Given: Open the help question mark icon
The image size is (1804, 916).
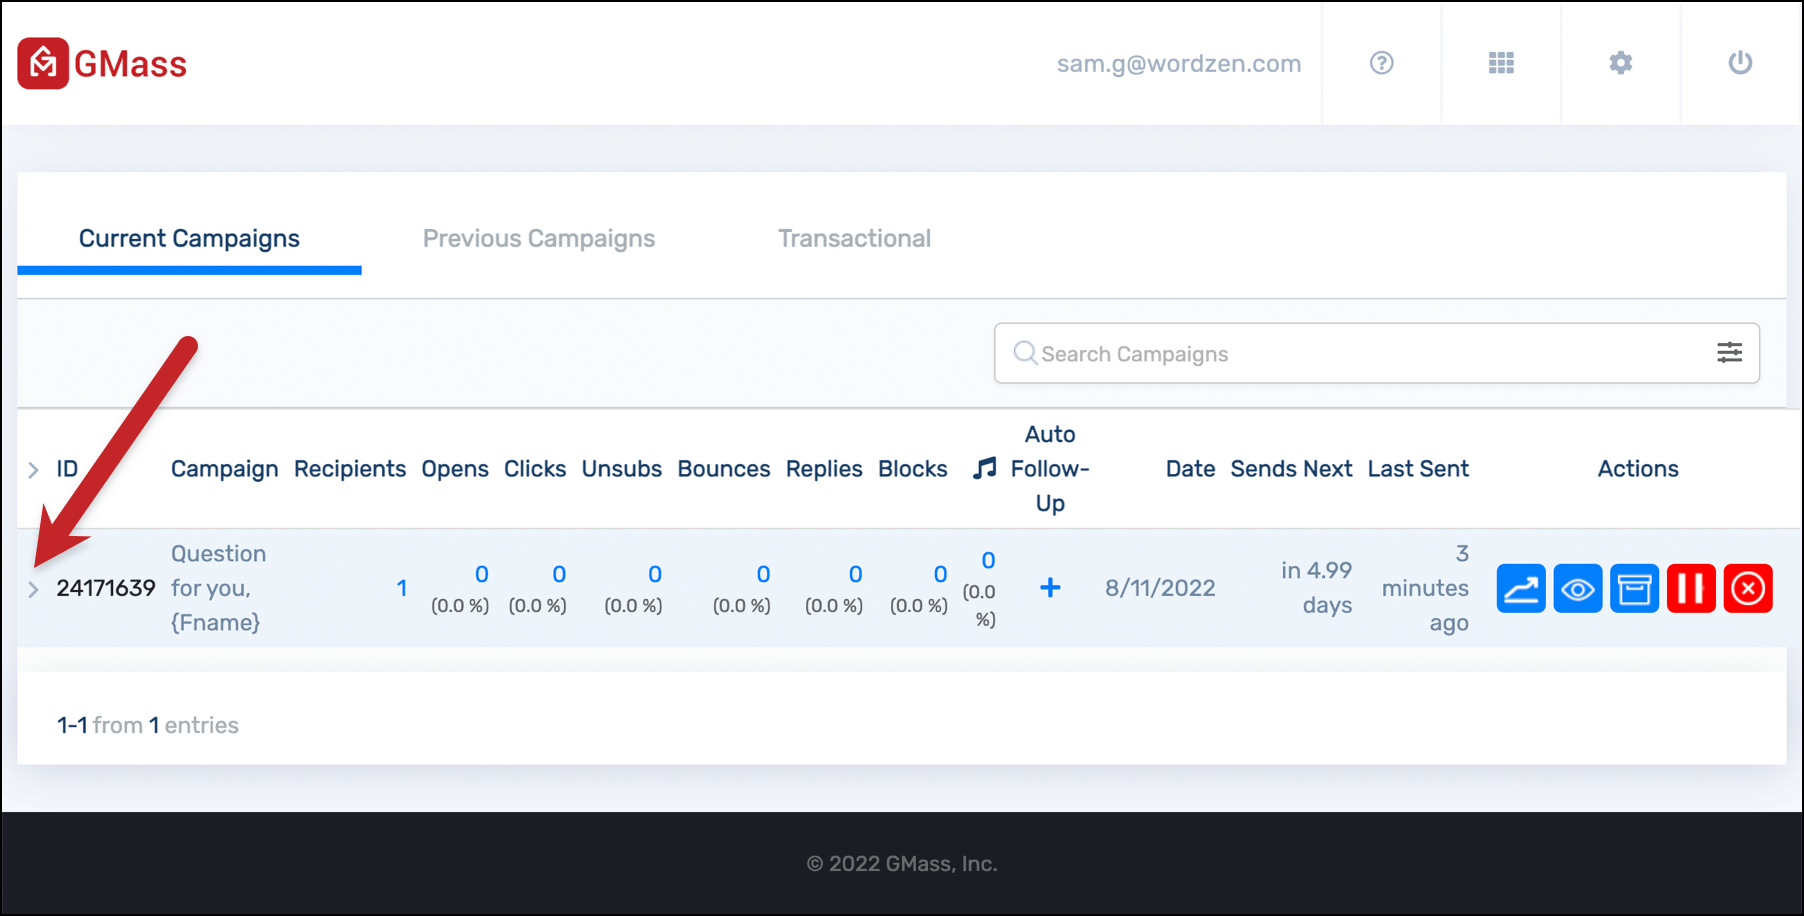Looking at the screenshot, I should pyautogui.click(x=1382, y=63).
